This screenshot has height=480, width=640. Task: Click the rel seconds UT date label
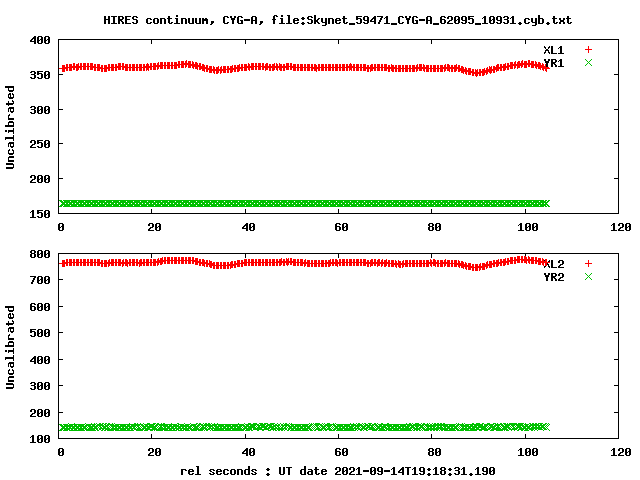(x=338, y=471)
